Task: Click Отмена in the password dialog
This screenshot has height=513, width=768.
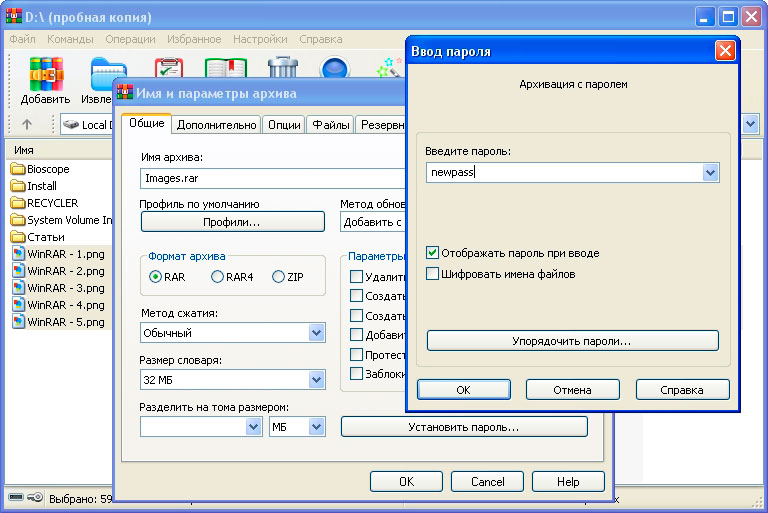Action: click(573, 390)
